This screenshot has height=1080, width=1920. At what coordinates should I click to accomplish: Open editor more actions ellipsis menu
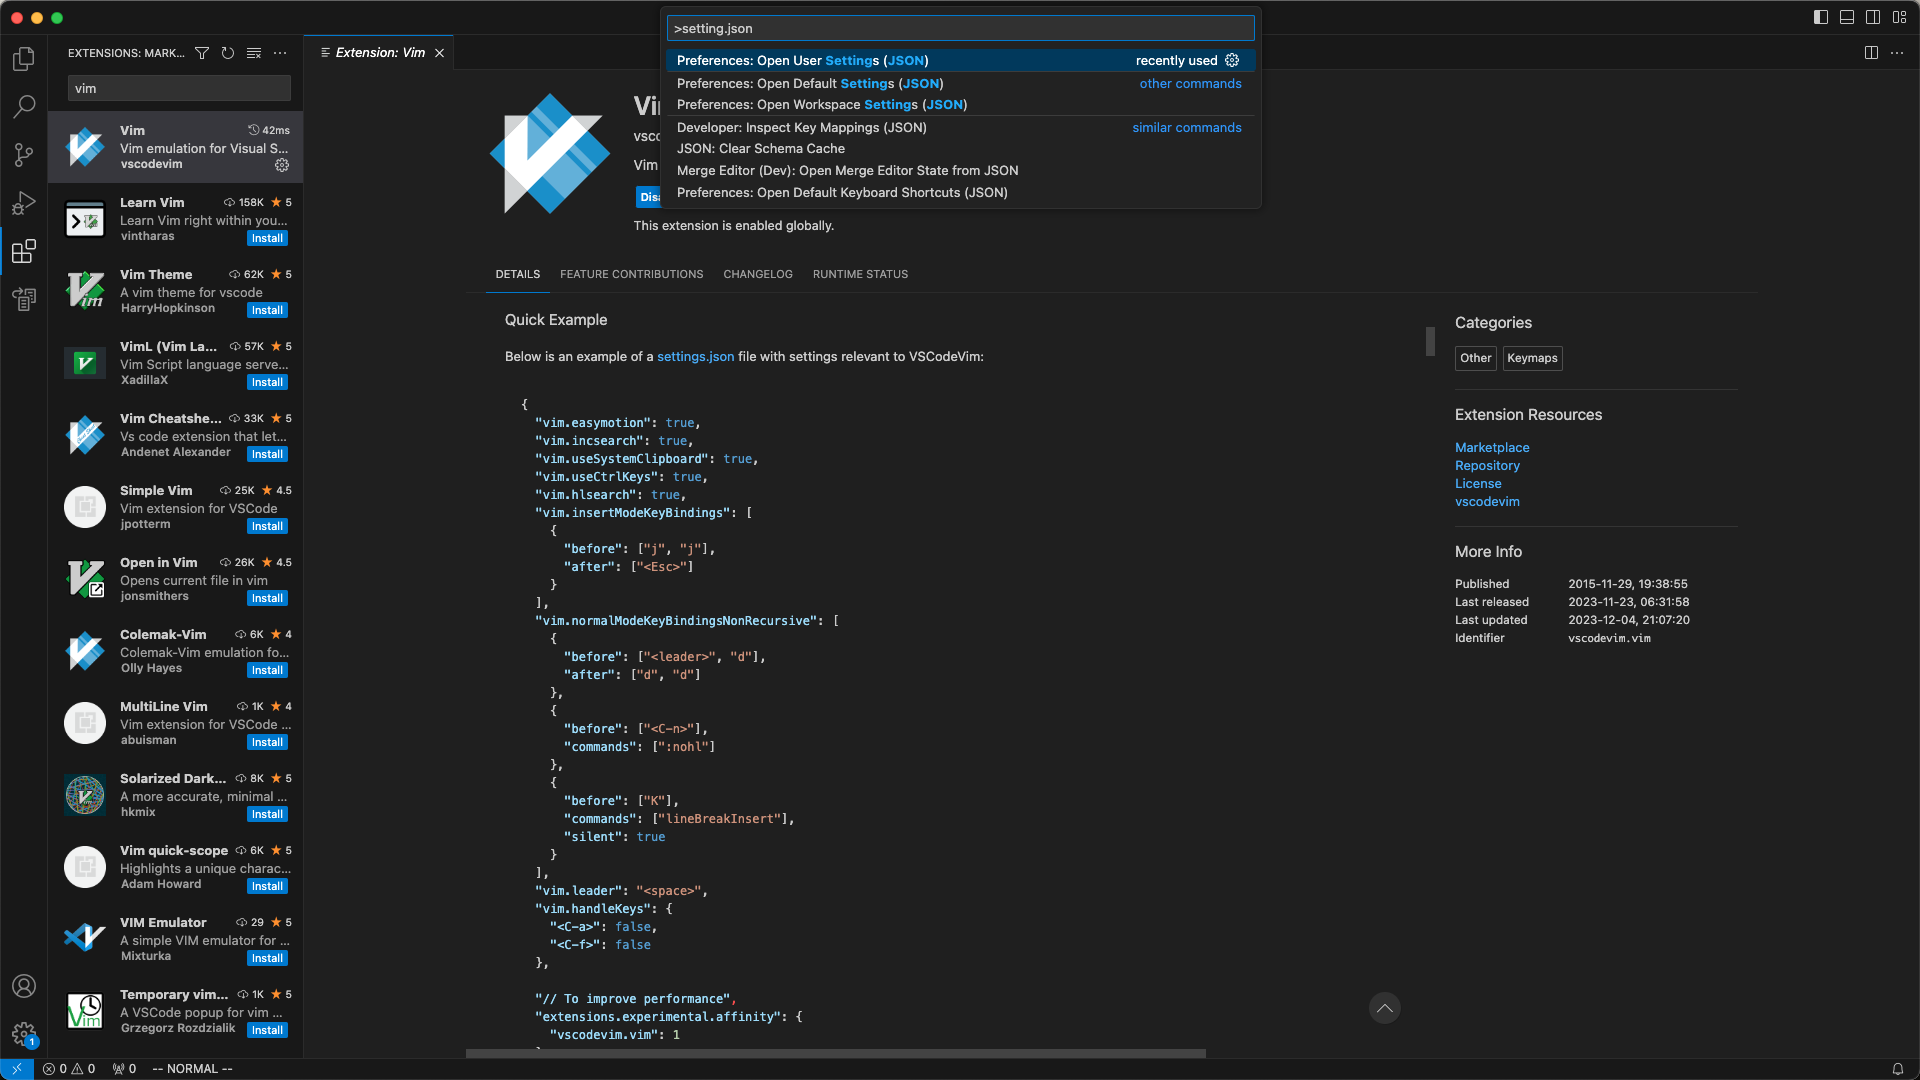[1897, 53]
